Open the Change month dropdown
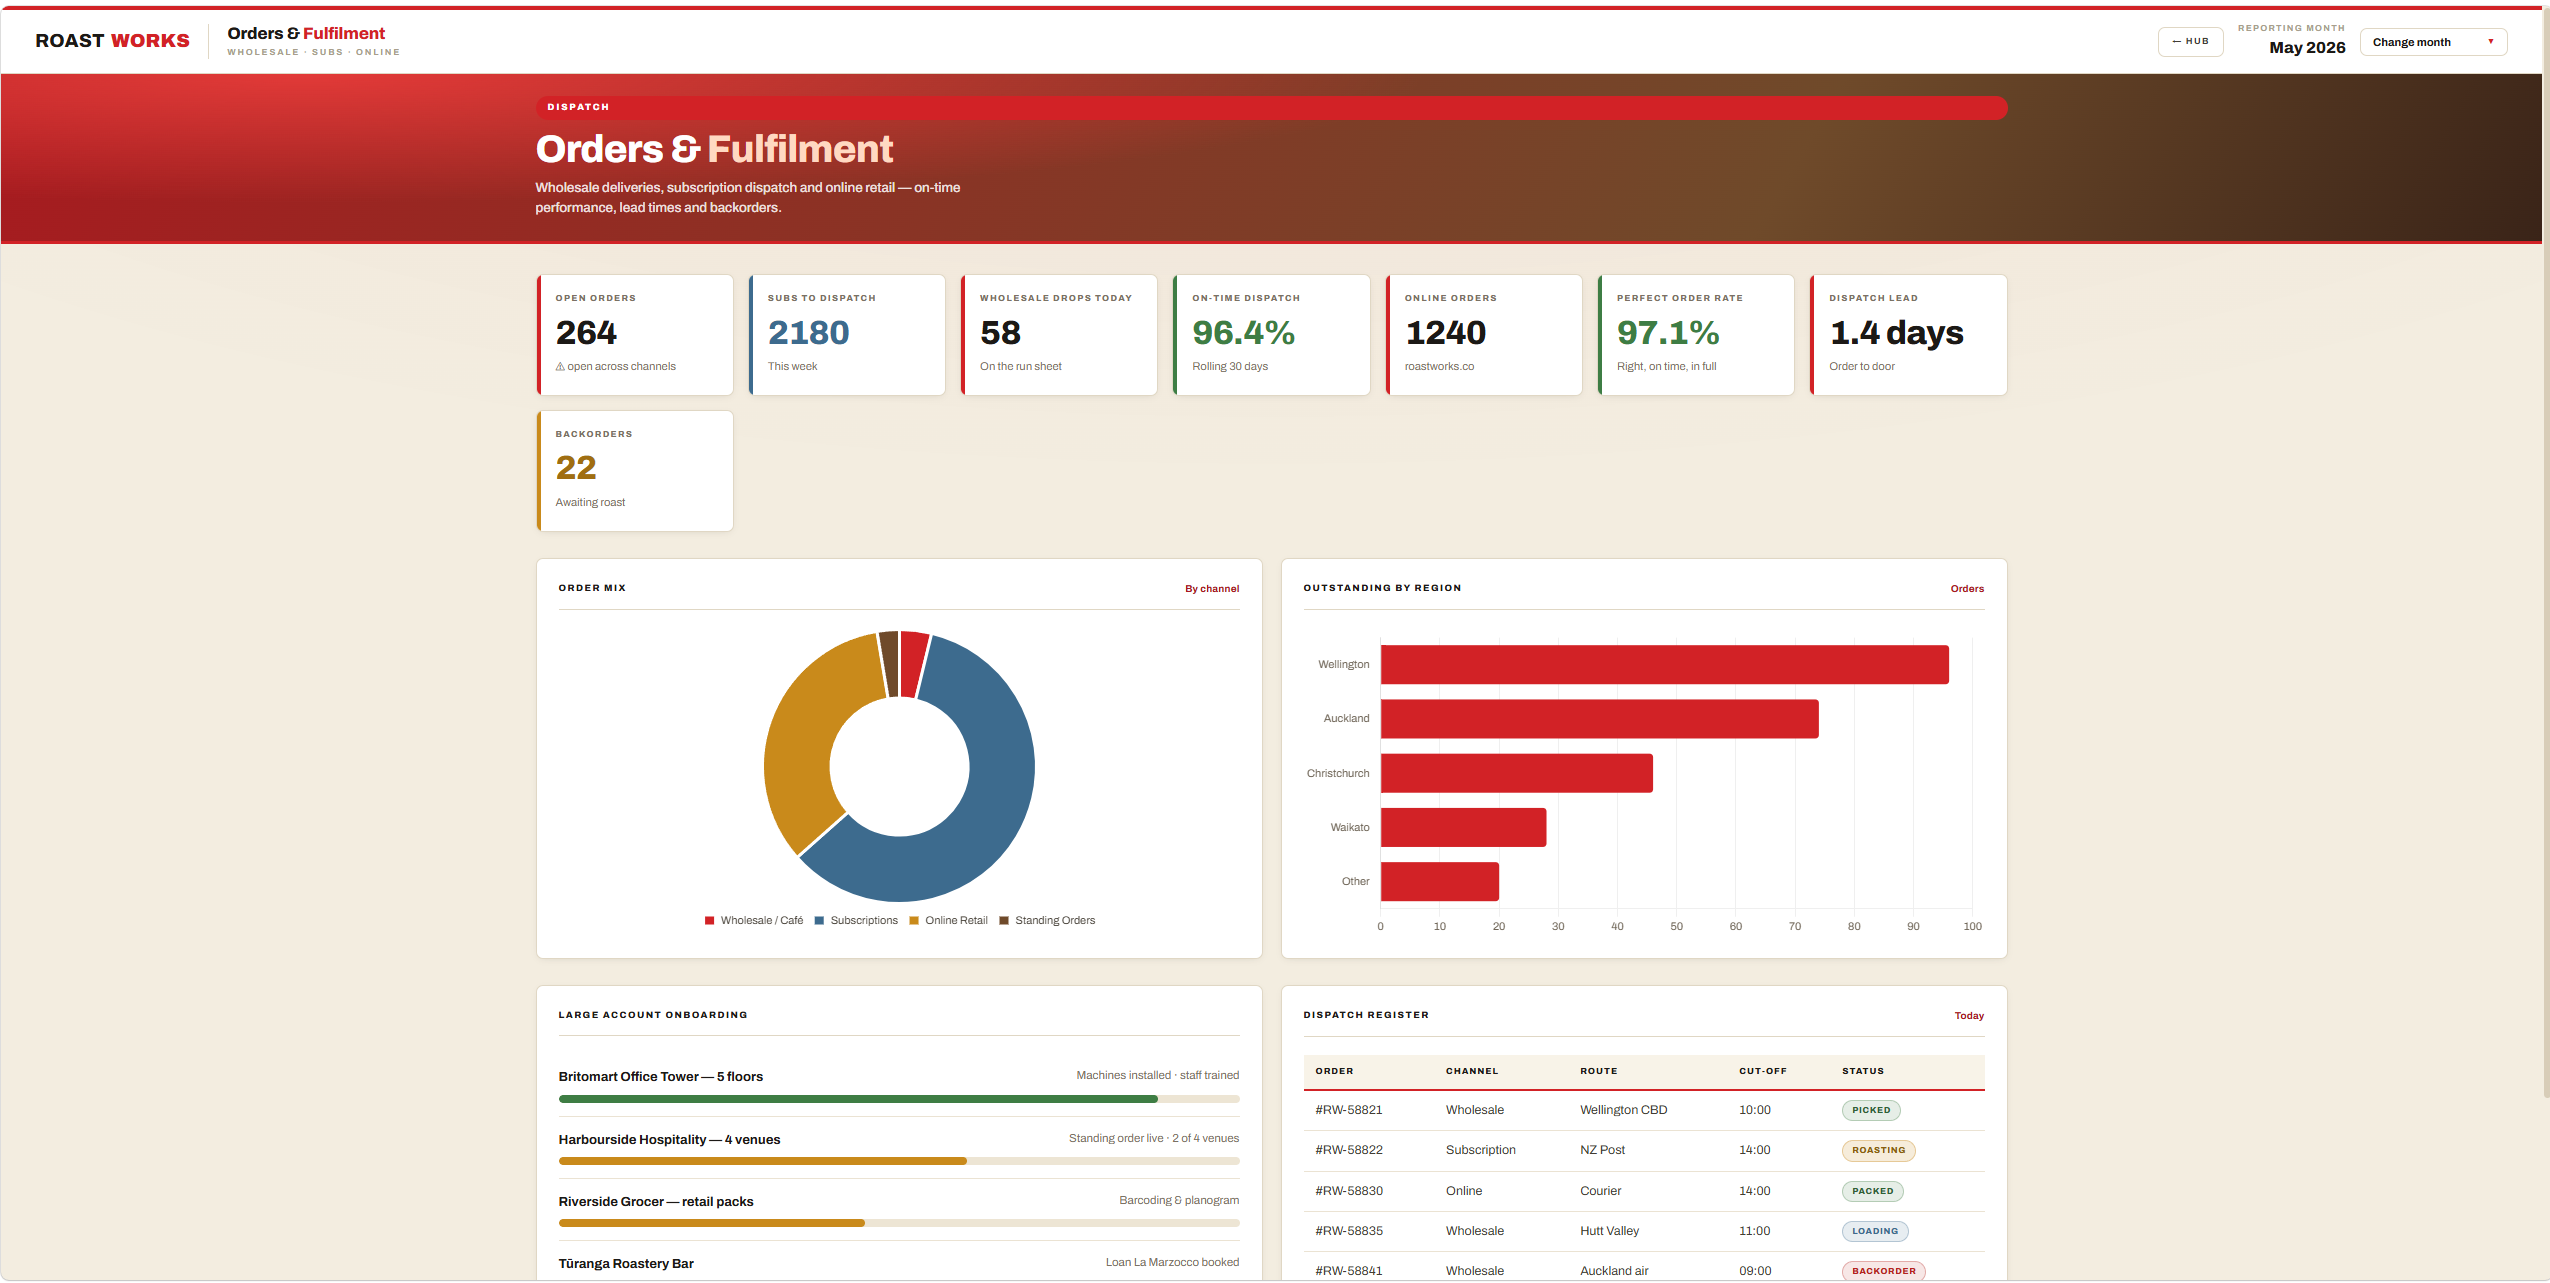Image resolution: width=2550 pixels, height=1283 pixels. click(x=2432, y=42)
